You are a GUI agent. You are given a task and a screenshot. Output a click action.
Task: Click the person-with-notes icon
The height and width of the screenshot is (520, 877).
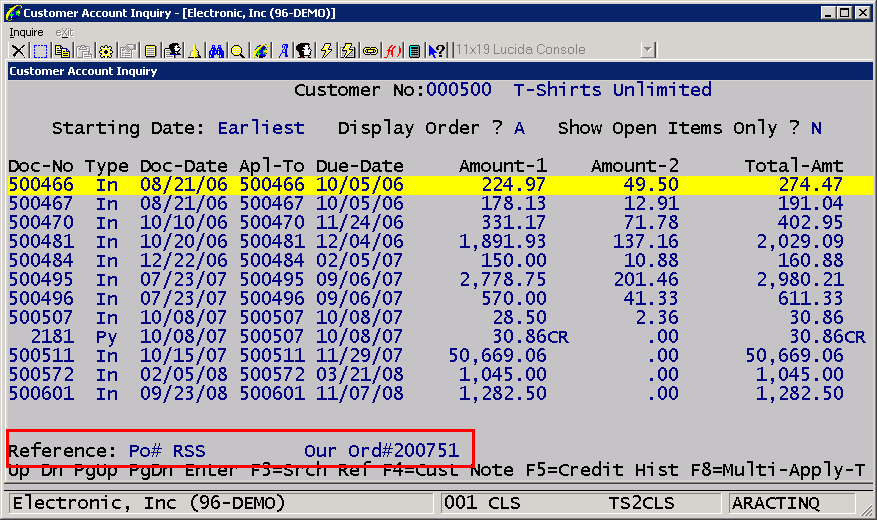pyautogui.click(x=172, y=51)
